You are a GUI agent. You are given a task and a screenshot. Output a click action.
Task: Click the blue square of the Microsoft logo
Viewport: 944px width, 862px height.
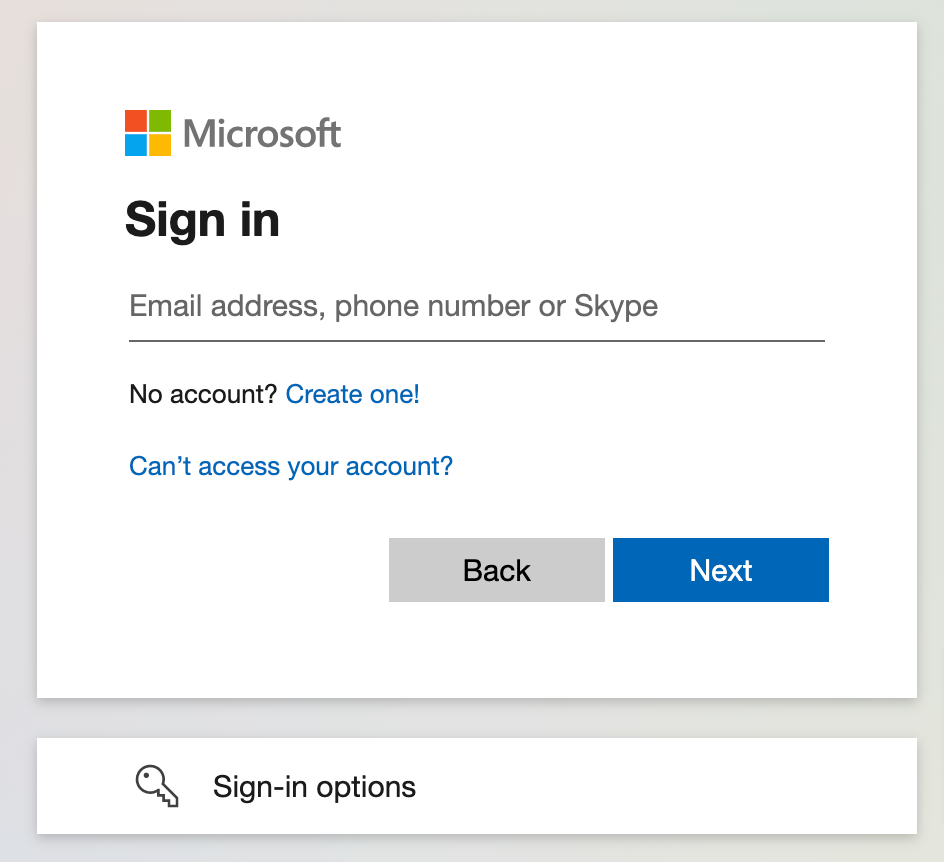point(136,145)
